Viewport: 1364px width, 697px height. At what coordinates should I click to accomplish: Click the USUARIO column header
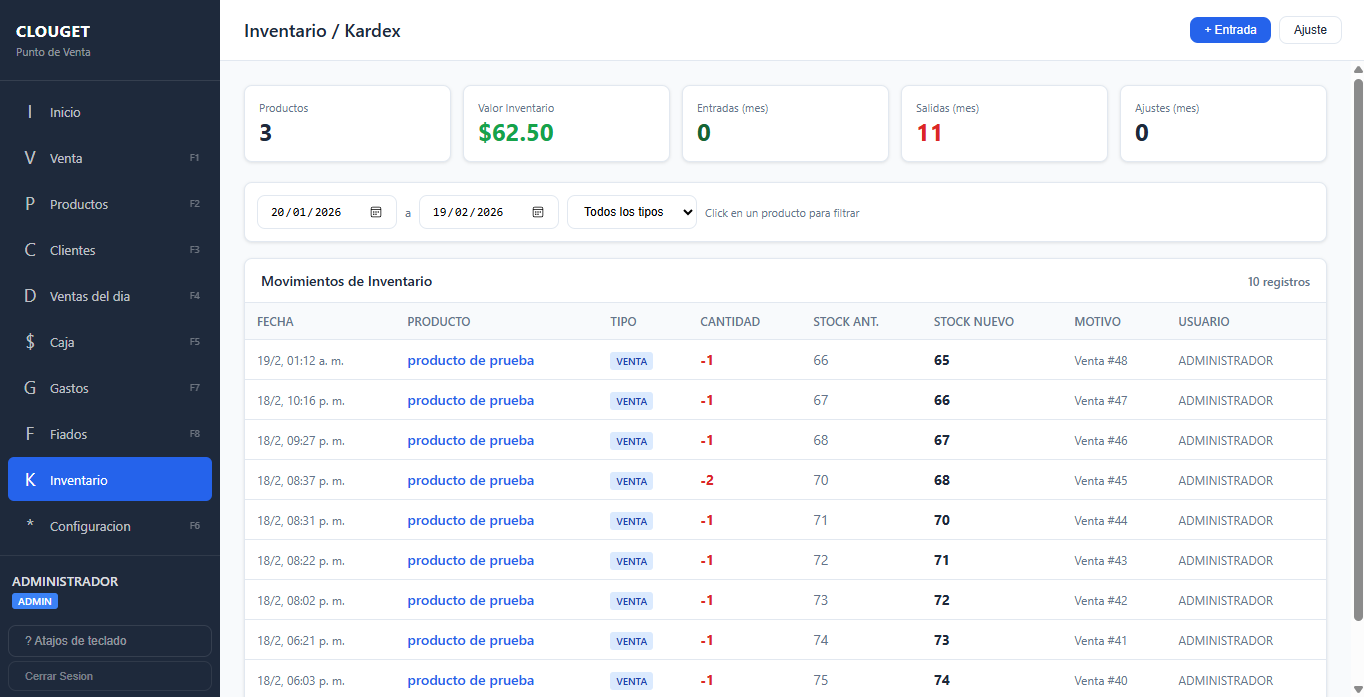[1204, 322]
